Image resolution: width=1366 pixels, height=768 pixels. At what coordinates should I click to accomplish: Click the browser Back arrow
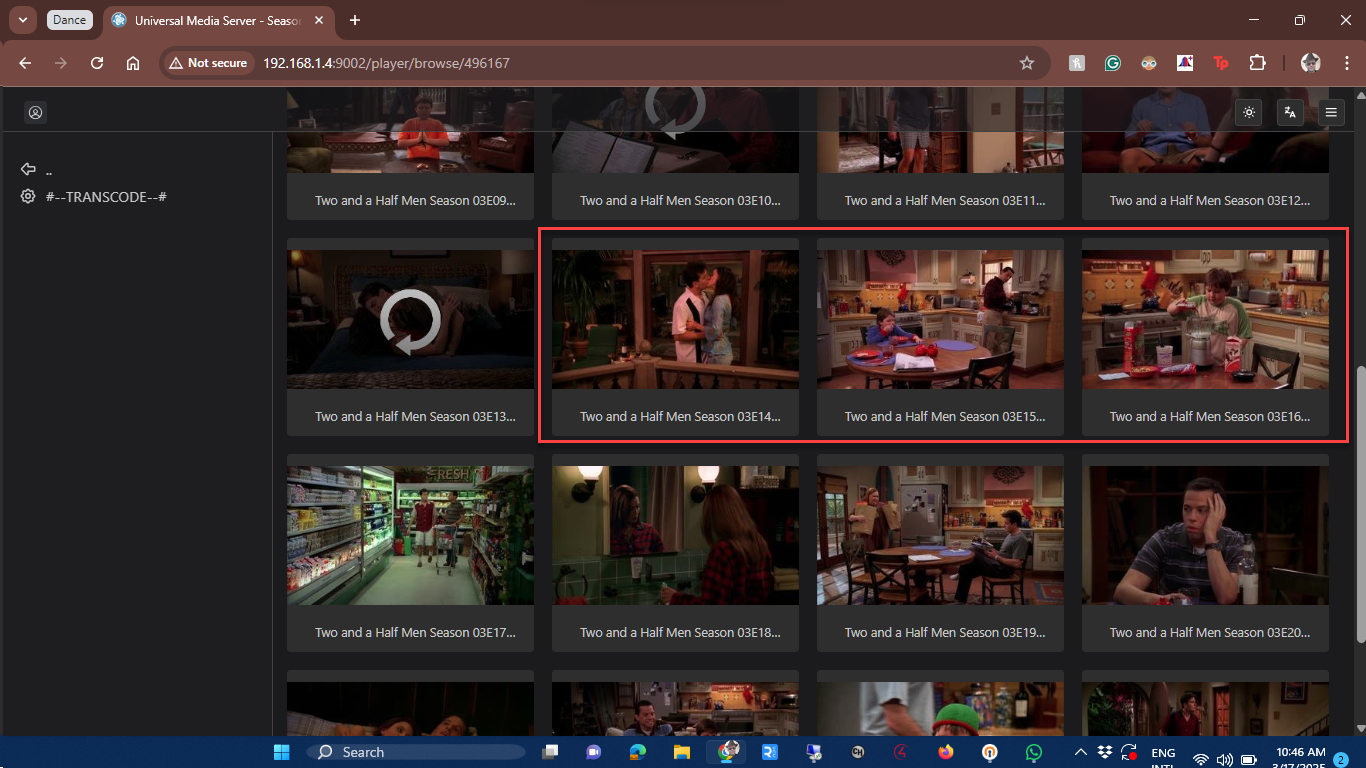coord(25,63)
